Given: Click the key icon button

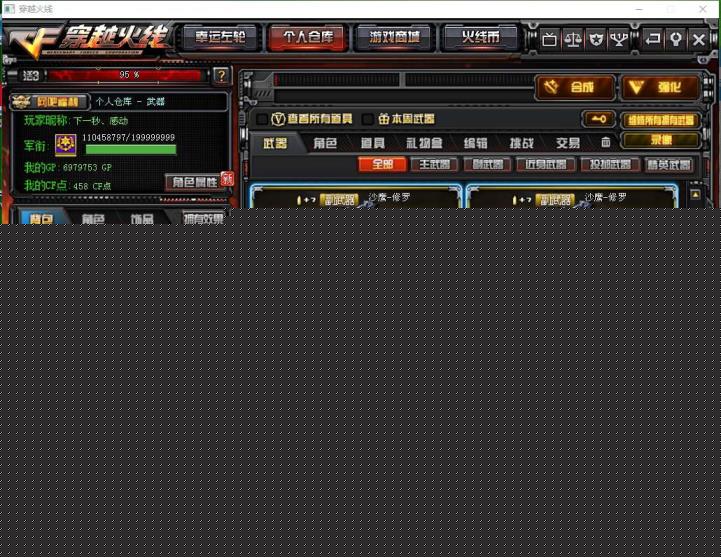Looking at the screenshot, I should click(x=598, y=120).
